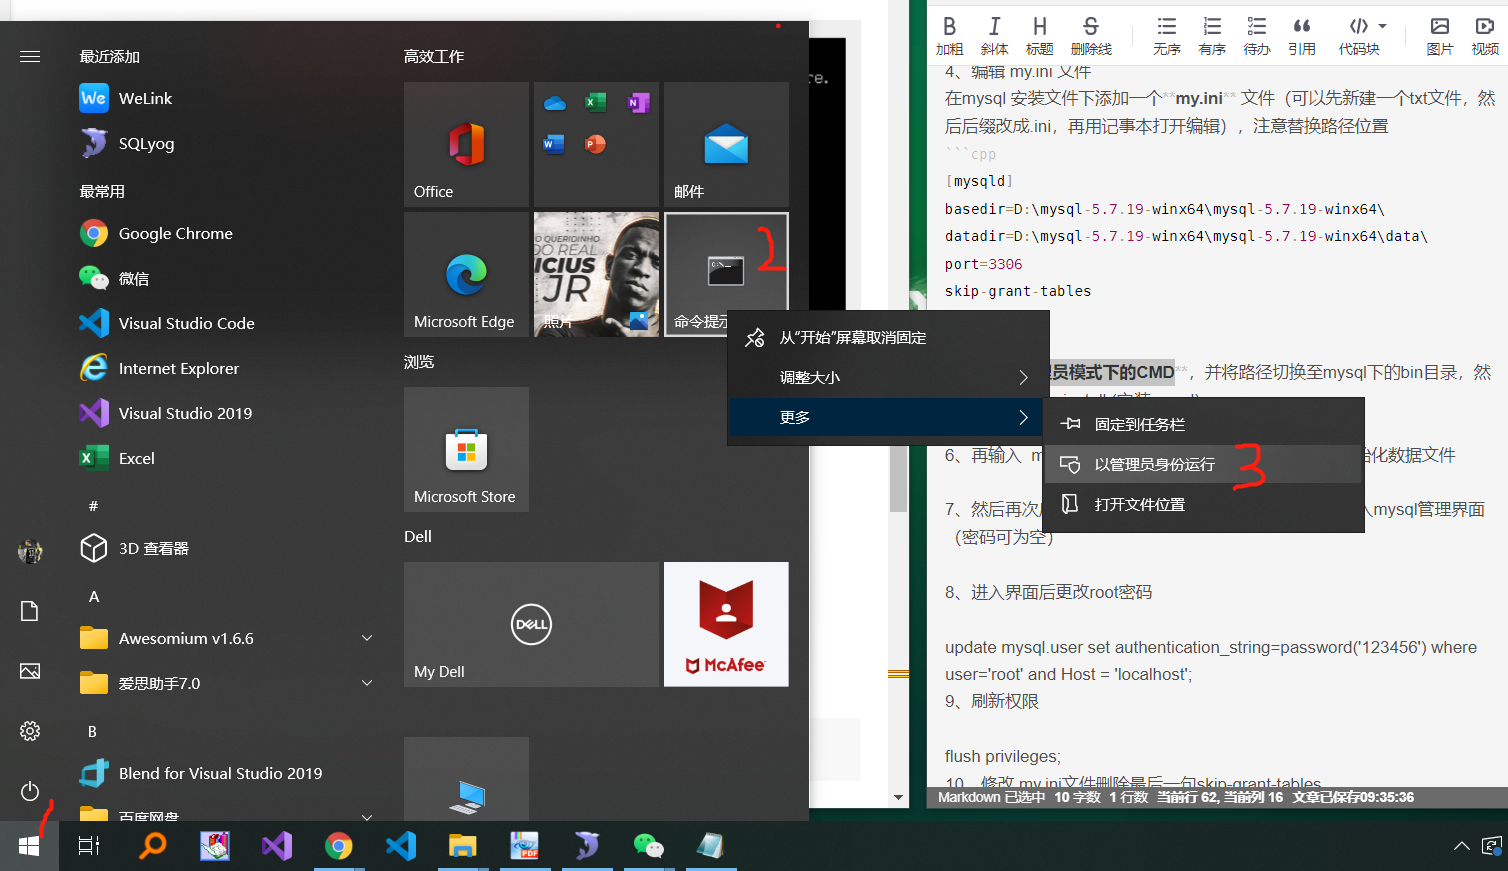Insert video (视频) in the editor

pos(1485,36)
